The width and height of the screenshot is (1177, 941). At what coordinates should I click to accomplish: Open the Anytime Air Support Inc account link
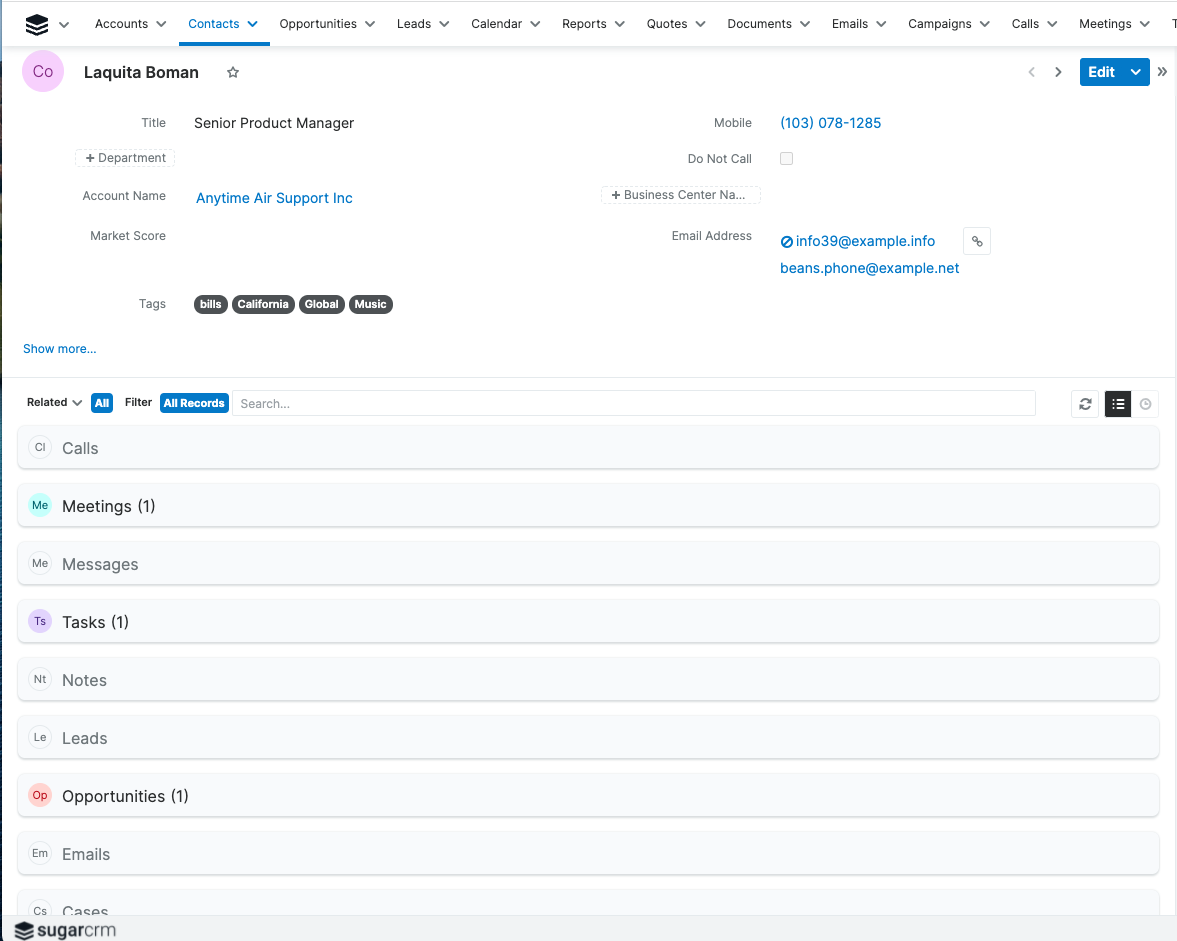pos(273,198)
